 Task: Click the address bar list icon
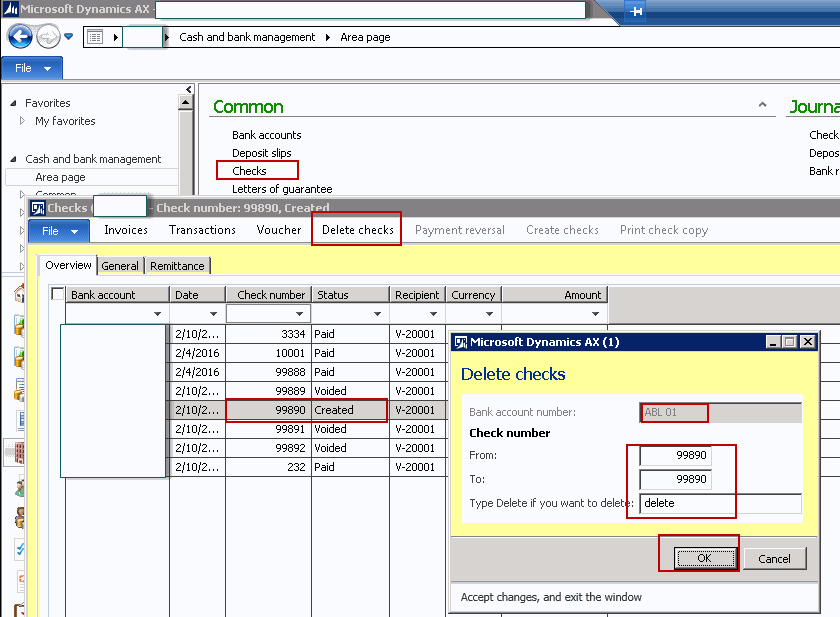tap(95, 37)
